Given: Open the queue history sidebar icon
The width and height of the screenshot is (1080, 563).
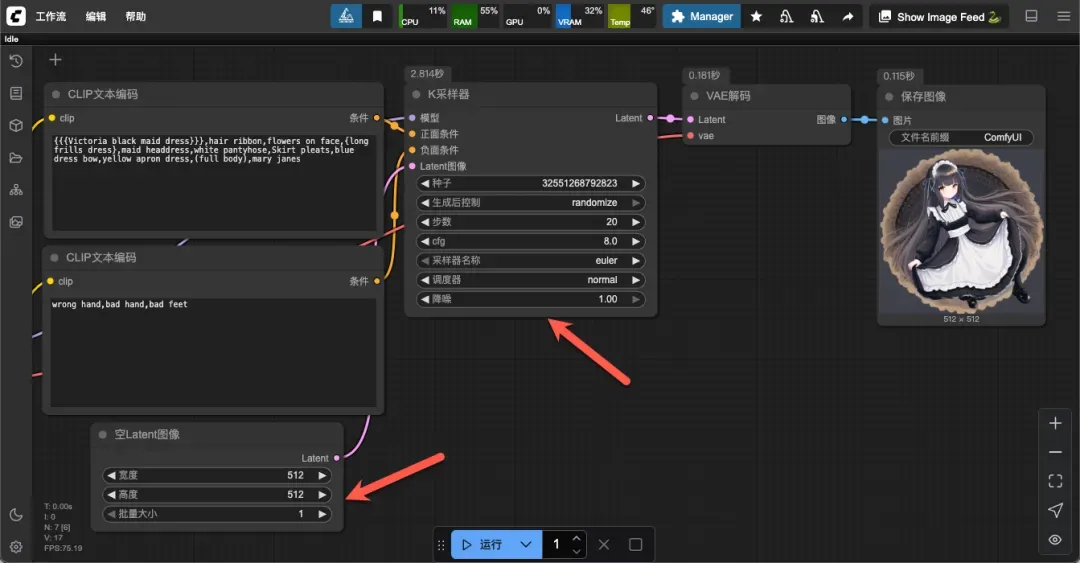Looking at the screenshot, I should [x=16, y=61].
